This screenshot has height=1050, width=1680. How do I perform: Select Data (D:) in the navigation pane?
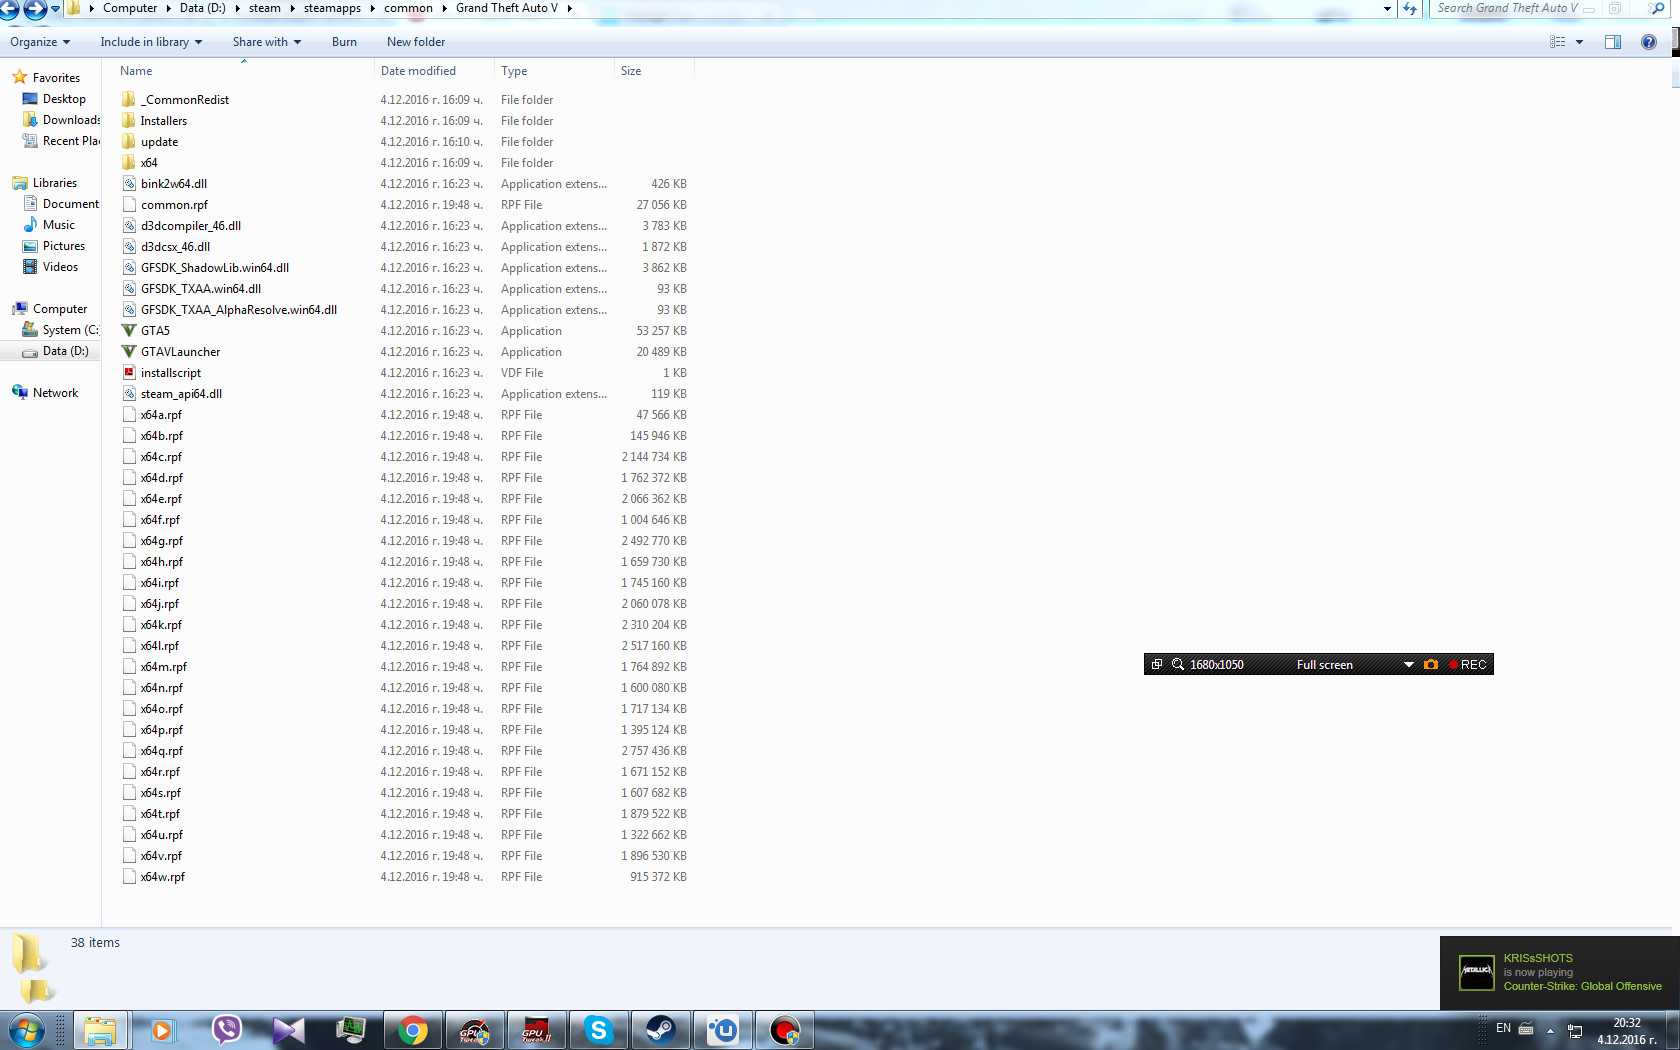pos(65,351)
